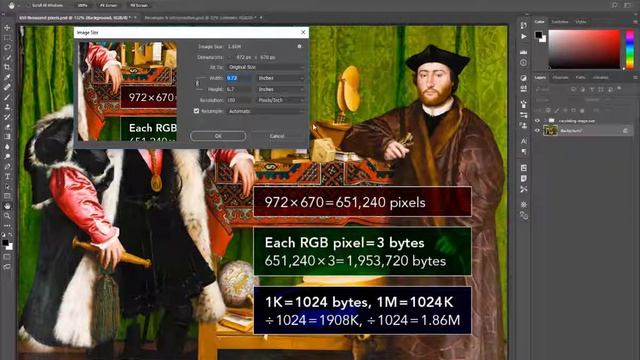
Task: Open the Histogram panel icon
Action: point(524,52)
